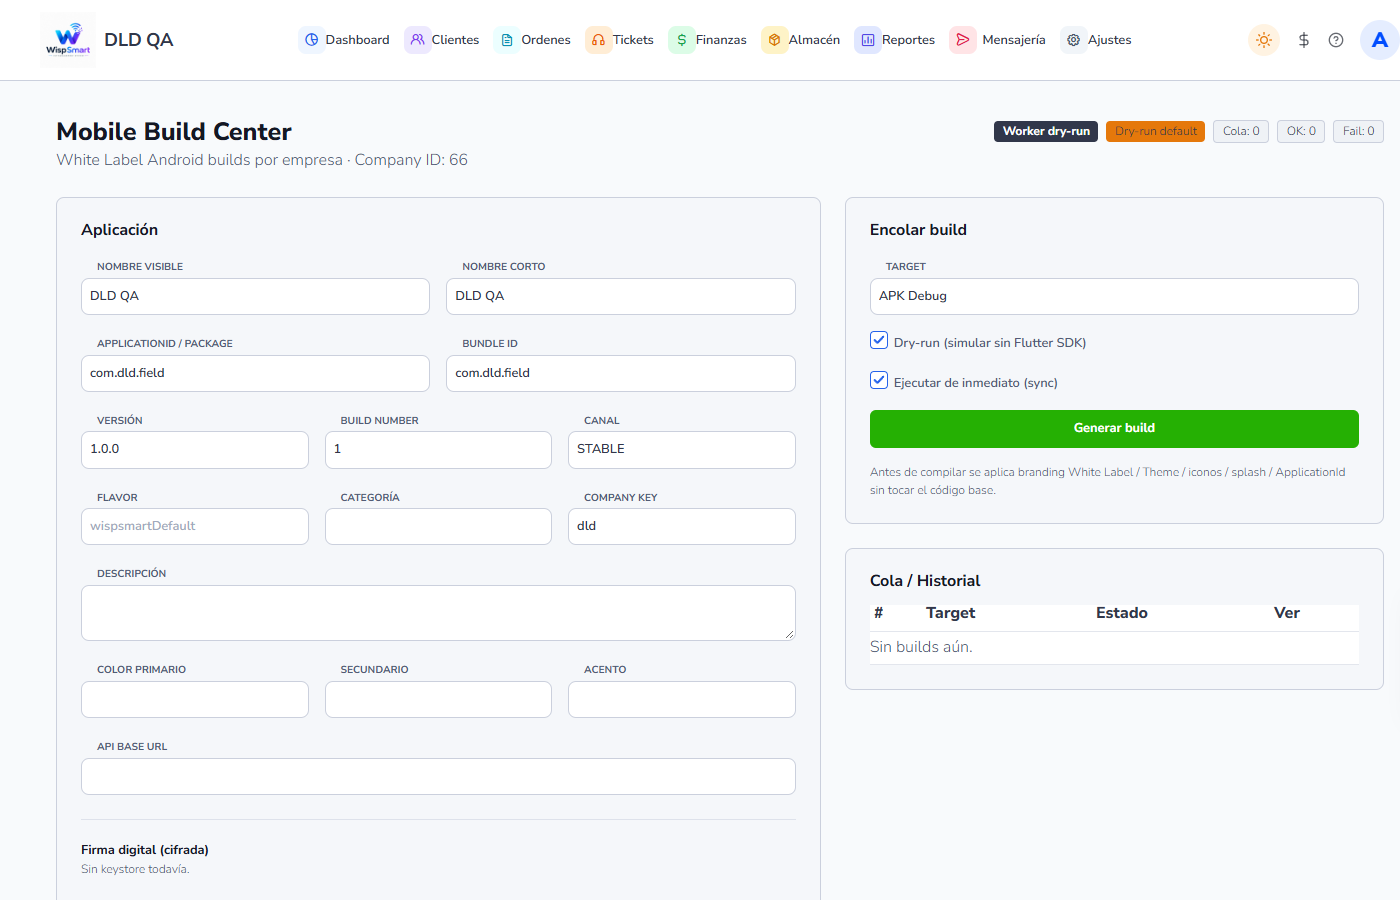The image size is (1400, 900).
Task: Click the Mobile Build Center heading
Action: pyautogui.click(x=174, y=131)
